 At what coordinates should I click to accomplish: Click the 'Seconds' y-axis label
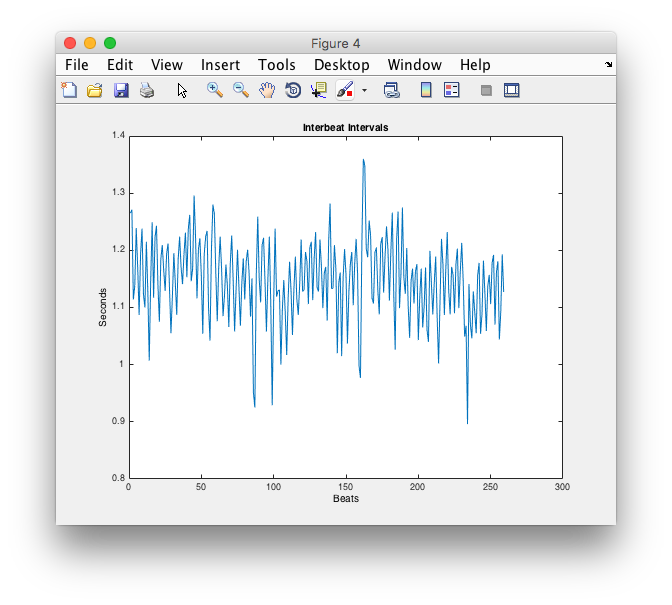pyautogui.click(x=102, y=307)
